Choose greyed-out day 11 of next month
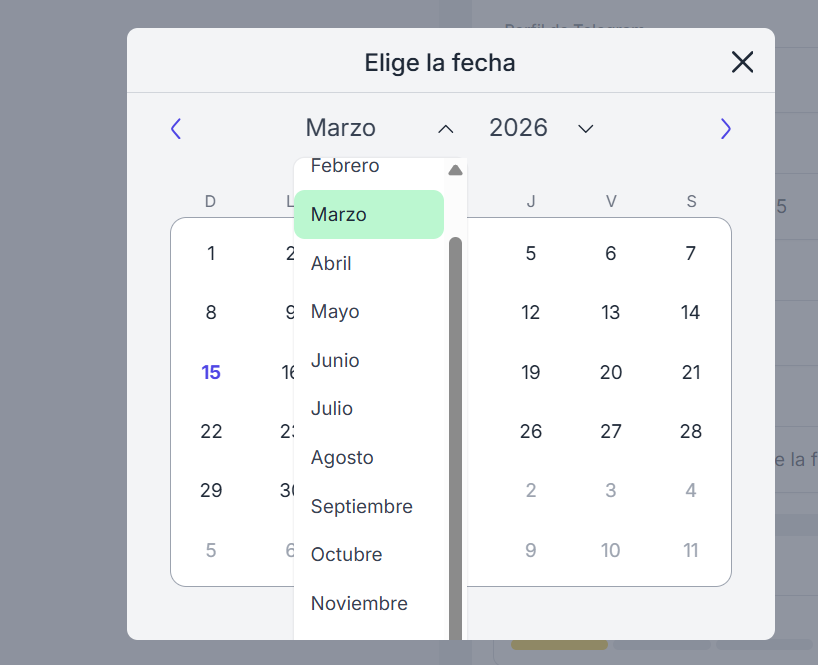 691,550
